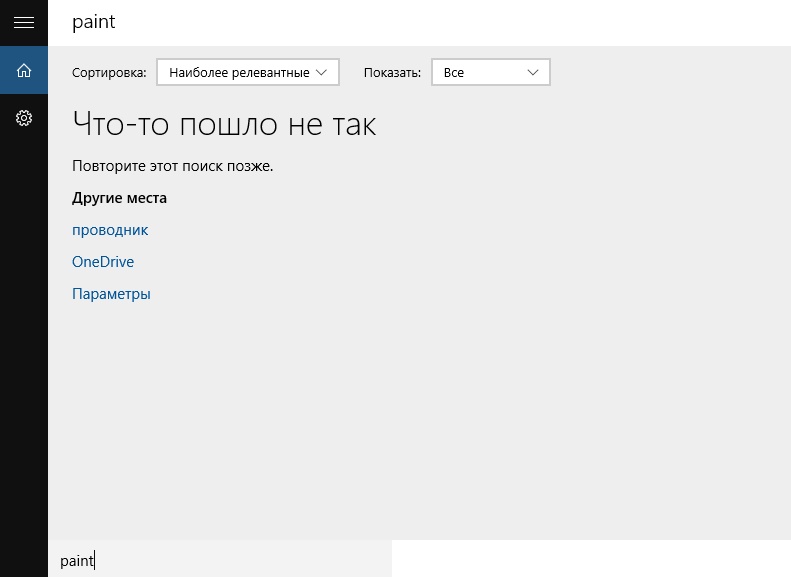The width and height of the screenshot is (791, 577).
Task: Click the 'paint' query title at top
Action: point(94,22)
